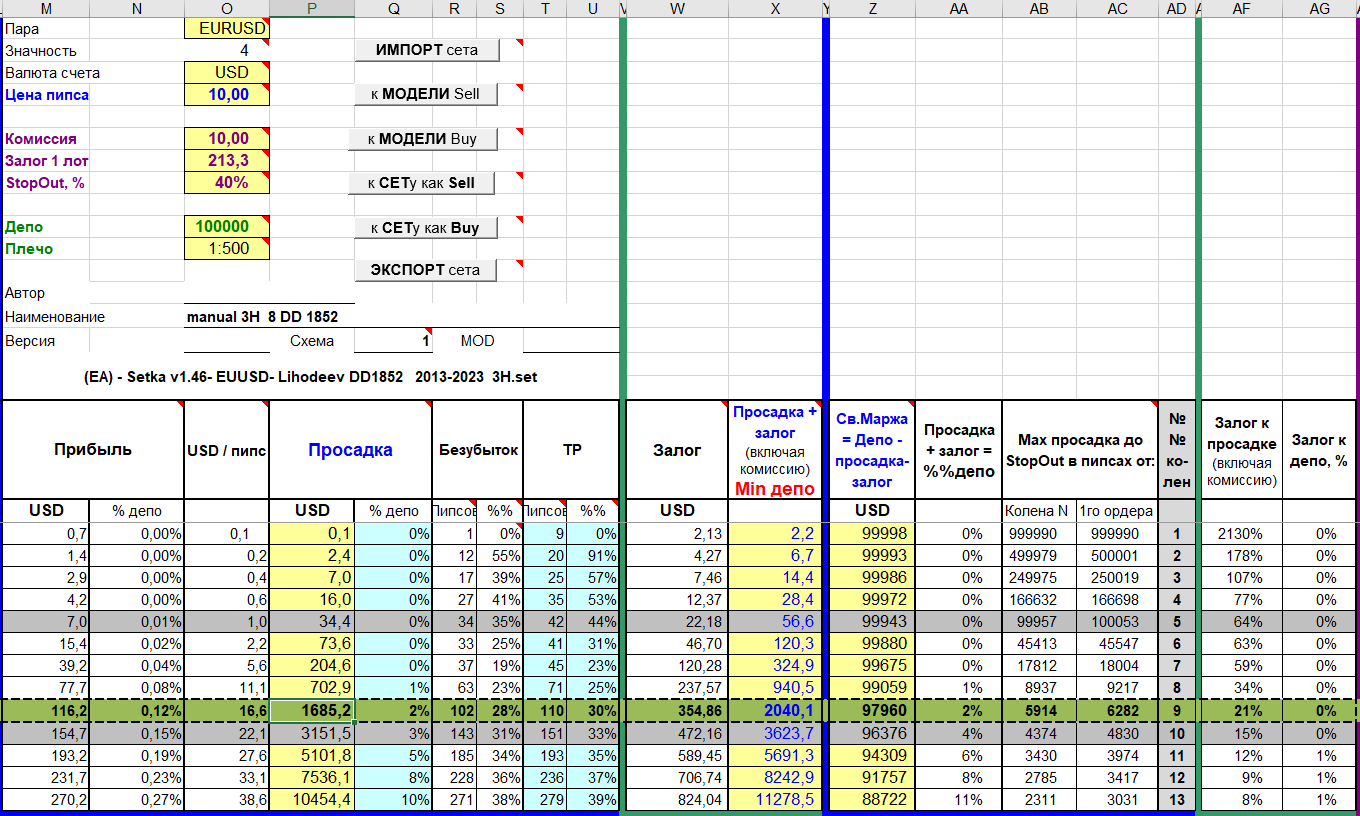Click the Max просадка до StopOut header

1079,450
